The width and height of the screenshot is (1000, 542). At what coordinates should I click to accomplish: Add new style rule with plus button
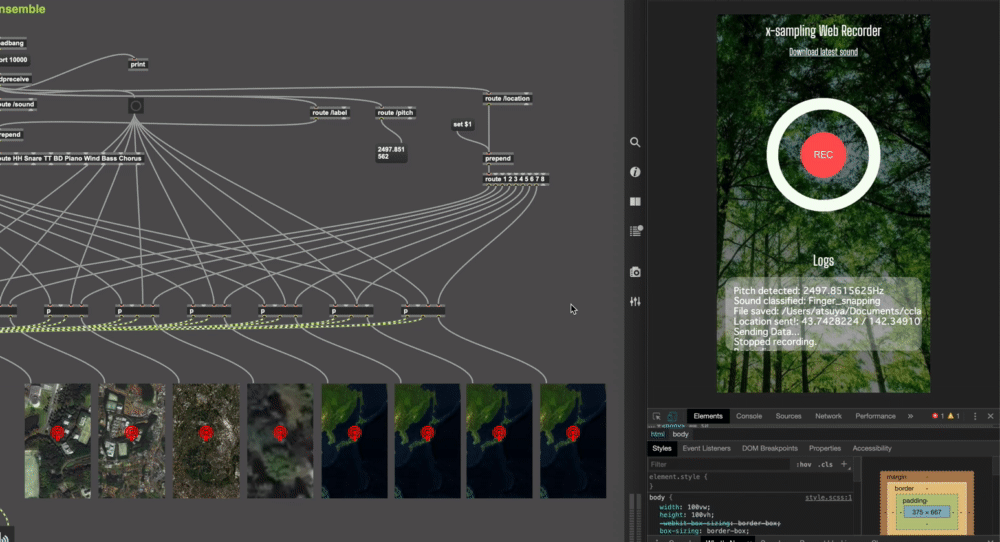click(x=845, y=465)
